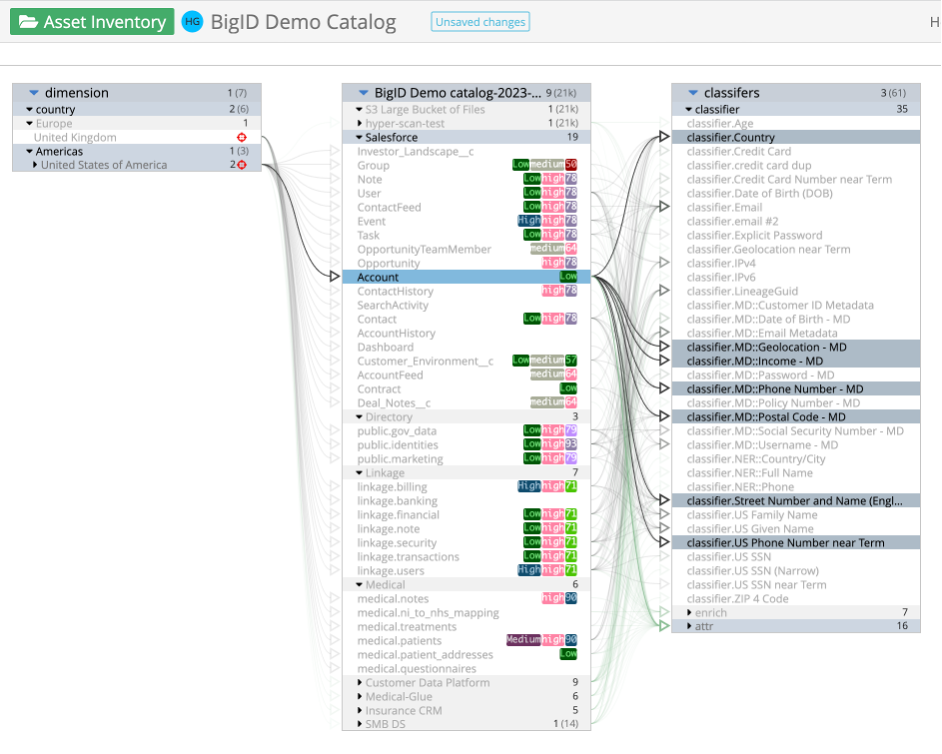Image resolution: width=942 pixels, height=754 pixels.
Task: Click link arrow beside classifier.Street Number and Name
Action: click(664, 500)
